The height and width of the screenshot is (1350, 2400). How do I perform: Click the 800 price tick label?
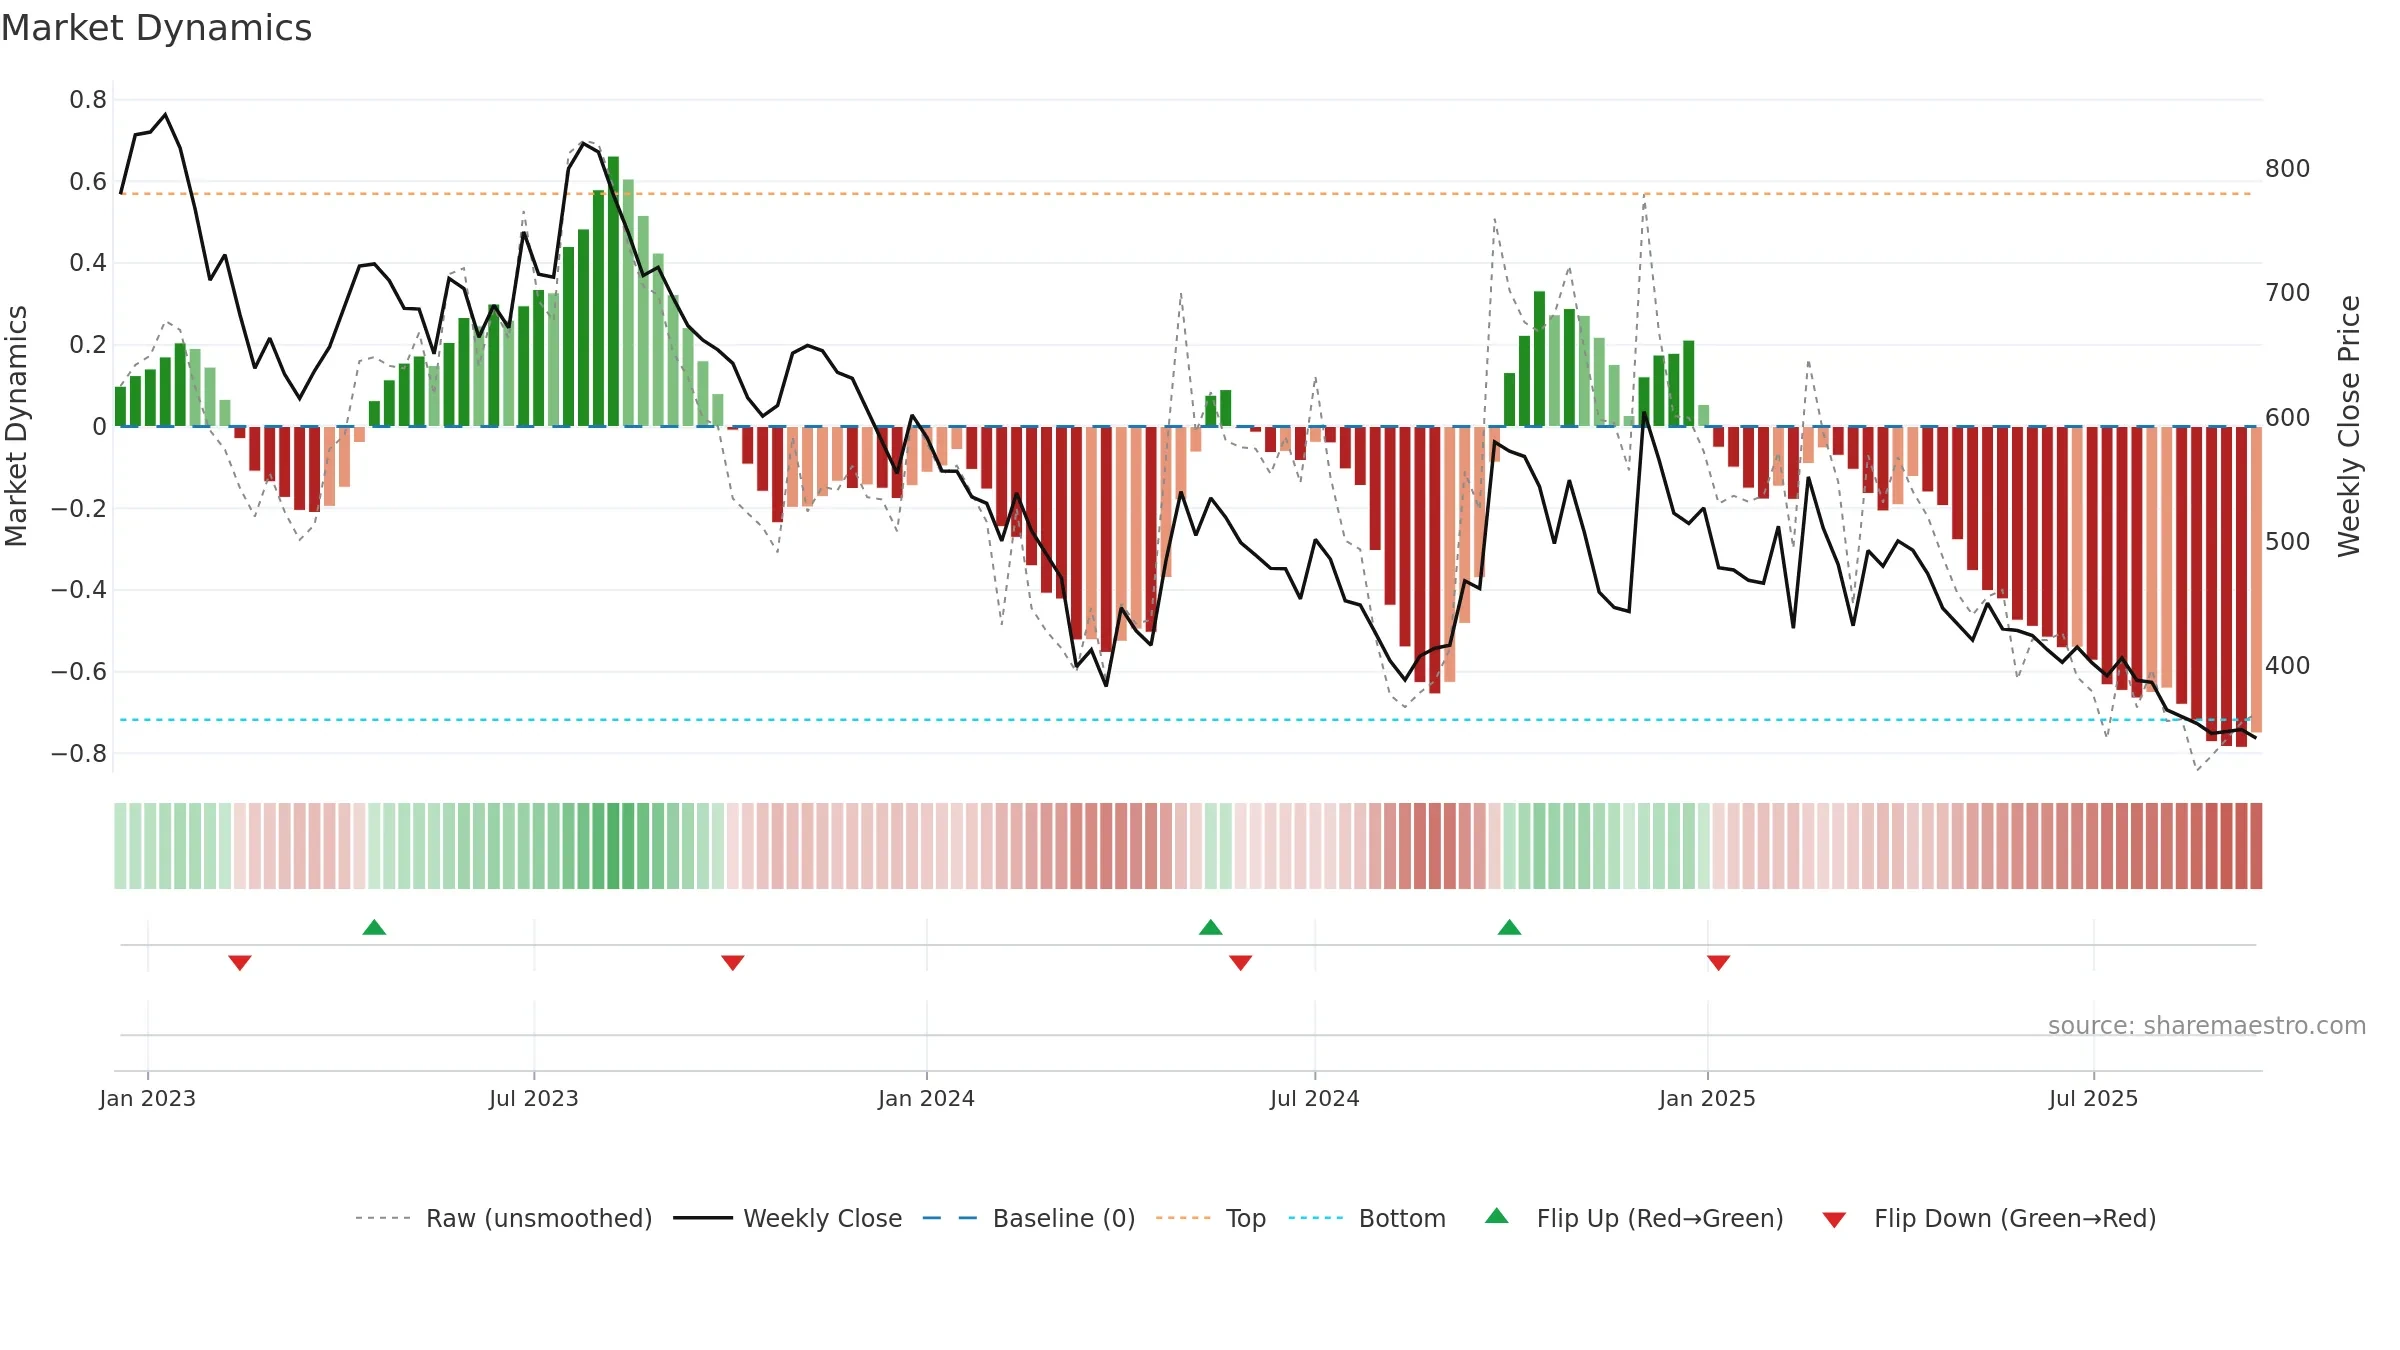point(2288,168)
